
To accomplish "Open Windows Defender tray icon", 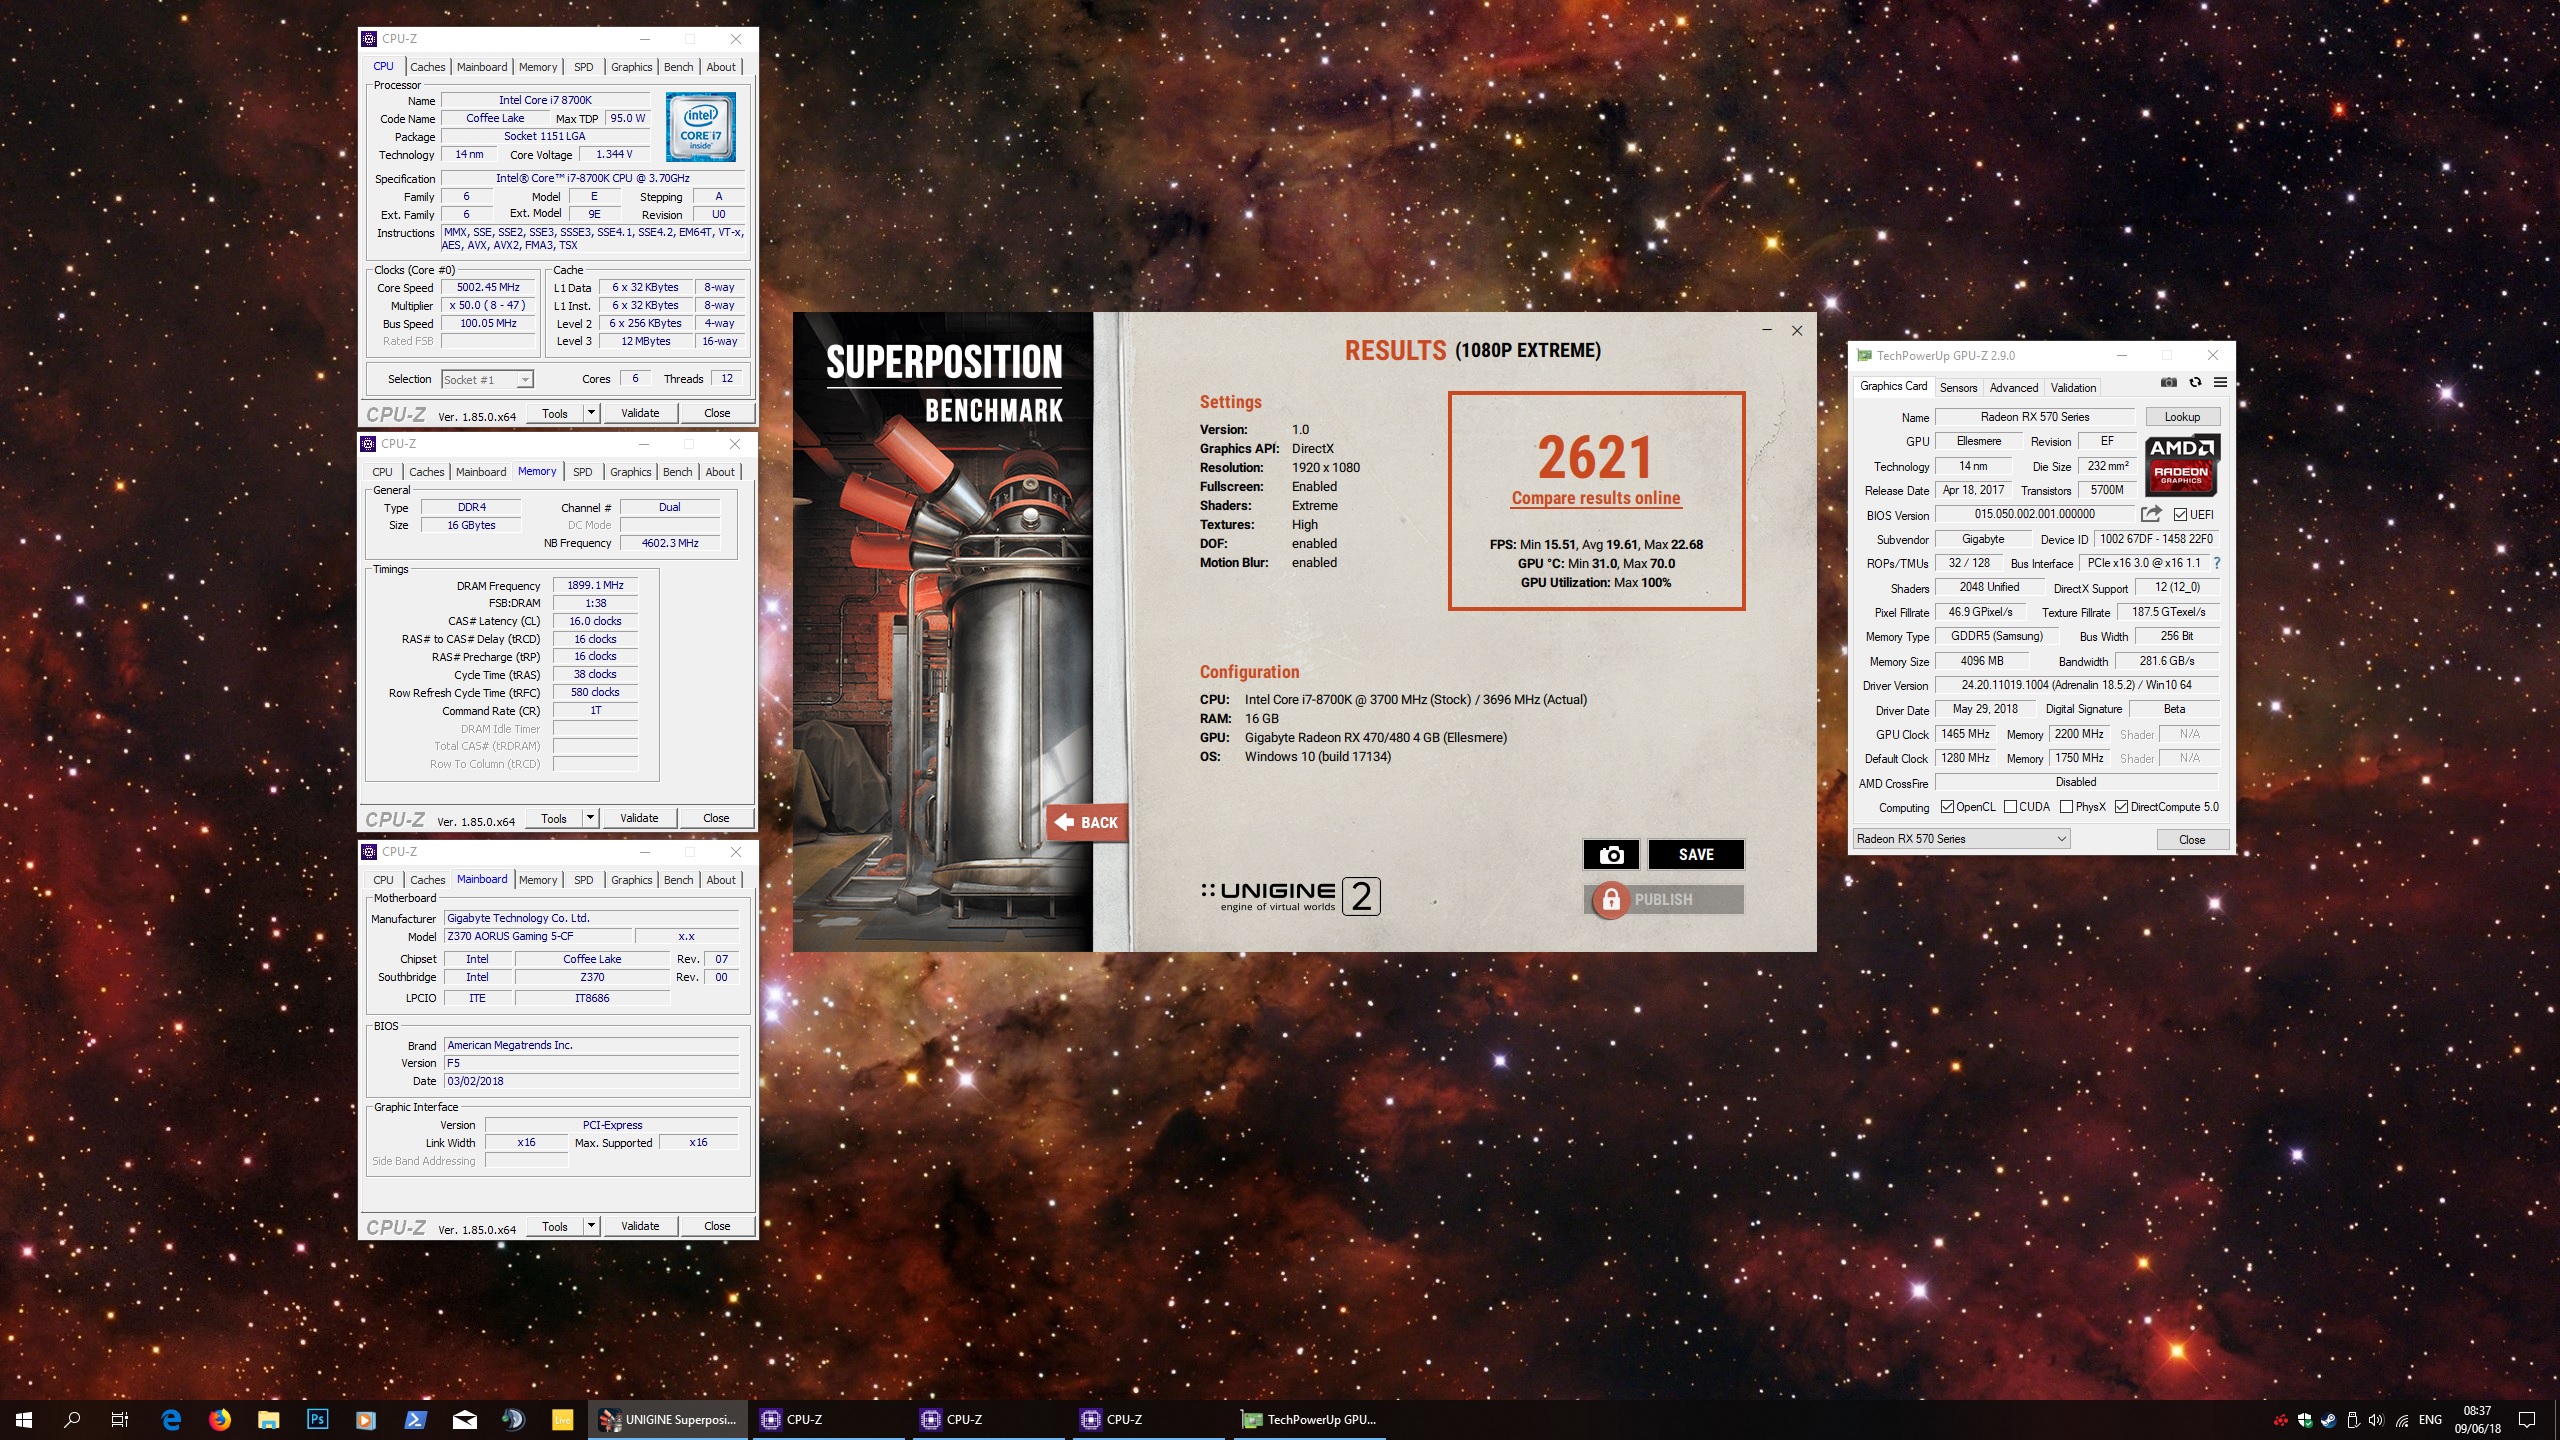I will click(2305, 1420).
